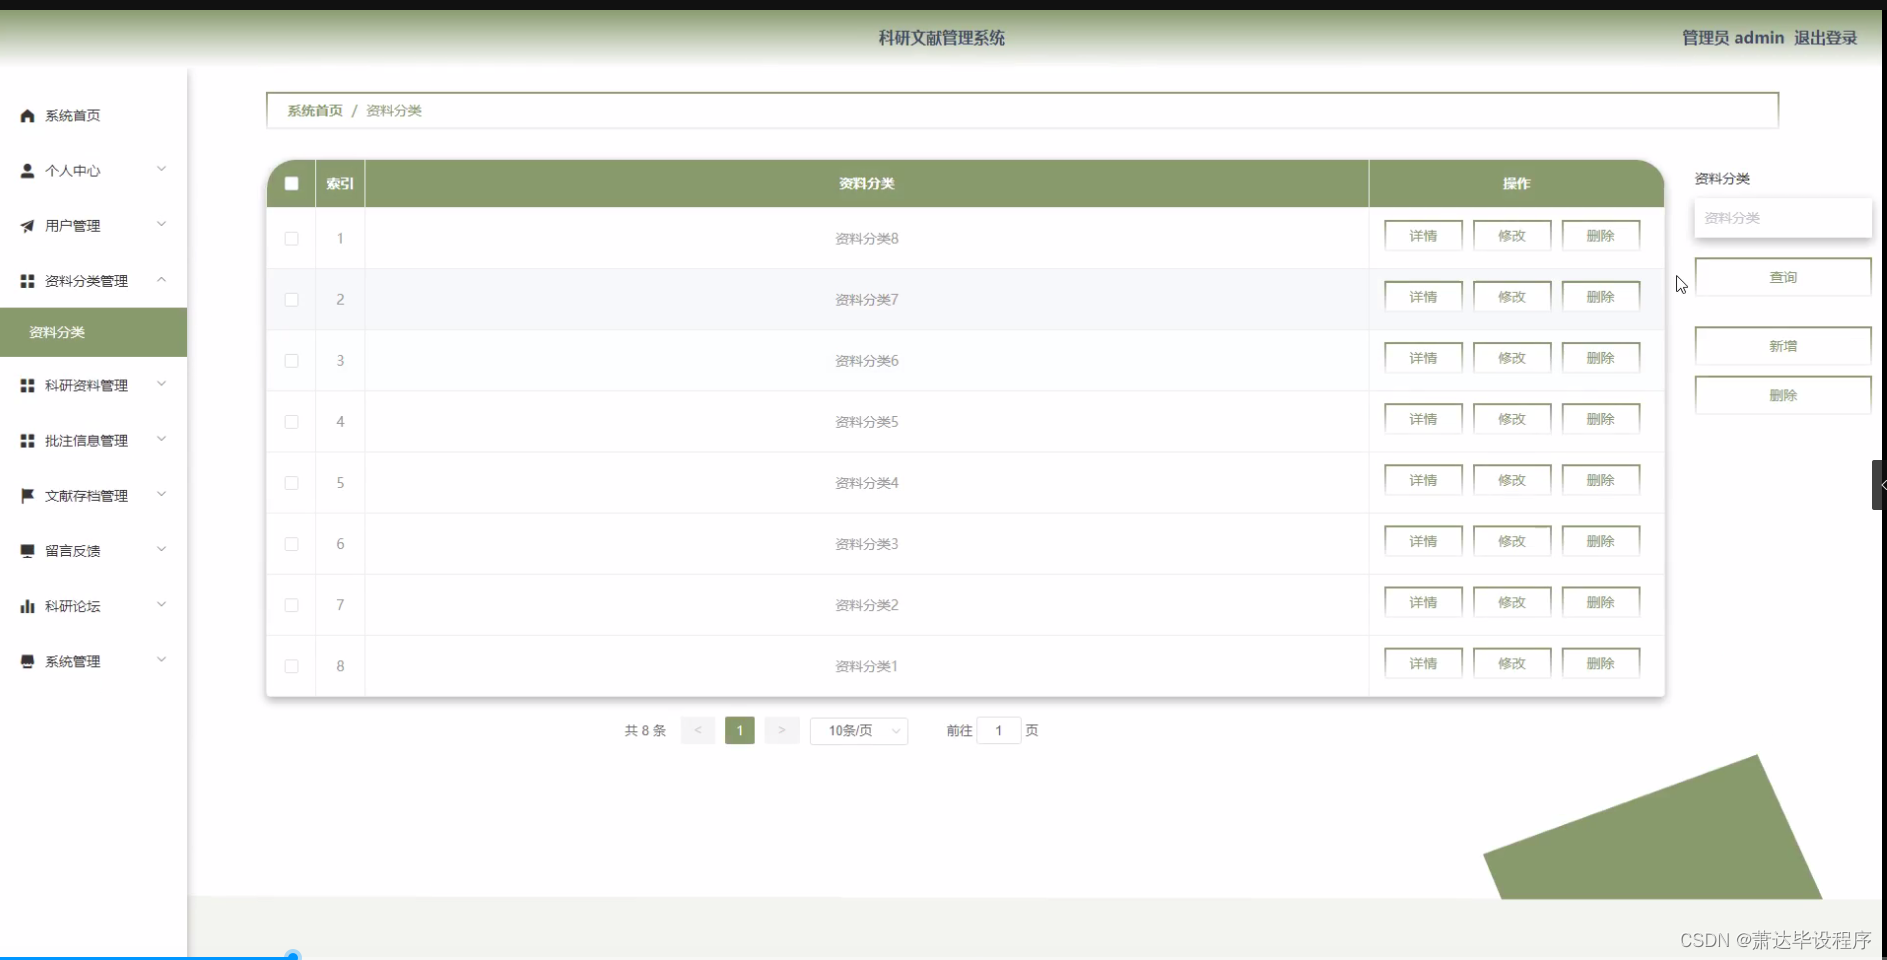The height and width of the screenshot is (960, 1887).
Task: Open 系统管理 sidebar menu label
Action: (x=73, y=661)
